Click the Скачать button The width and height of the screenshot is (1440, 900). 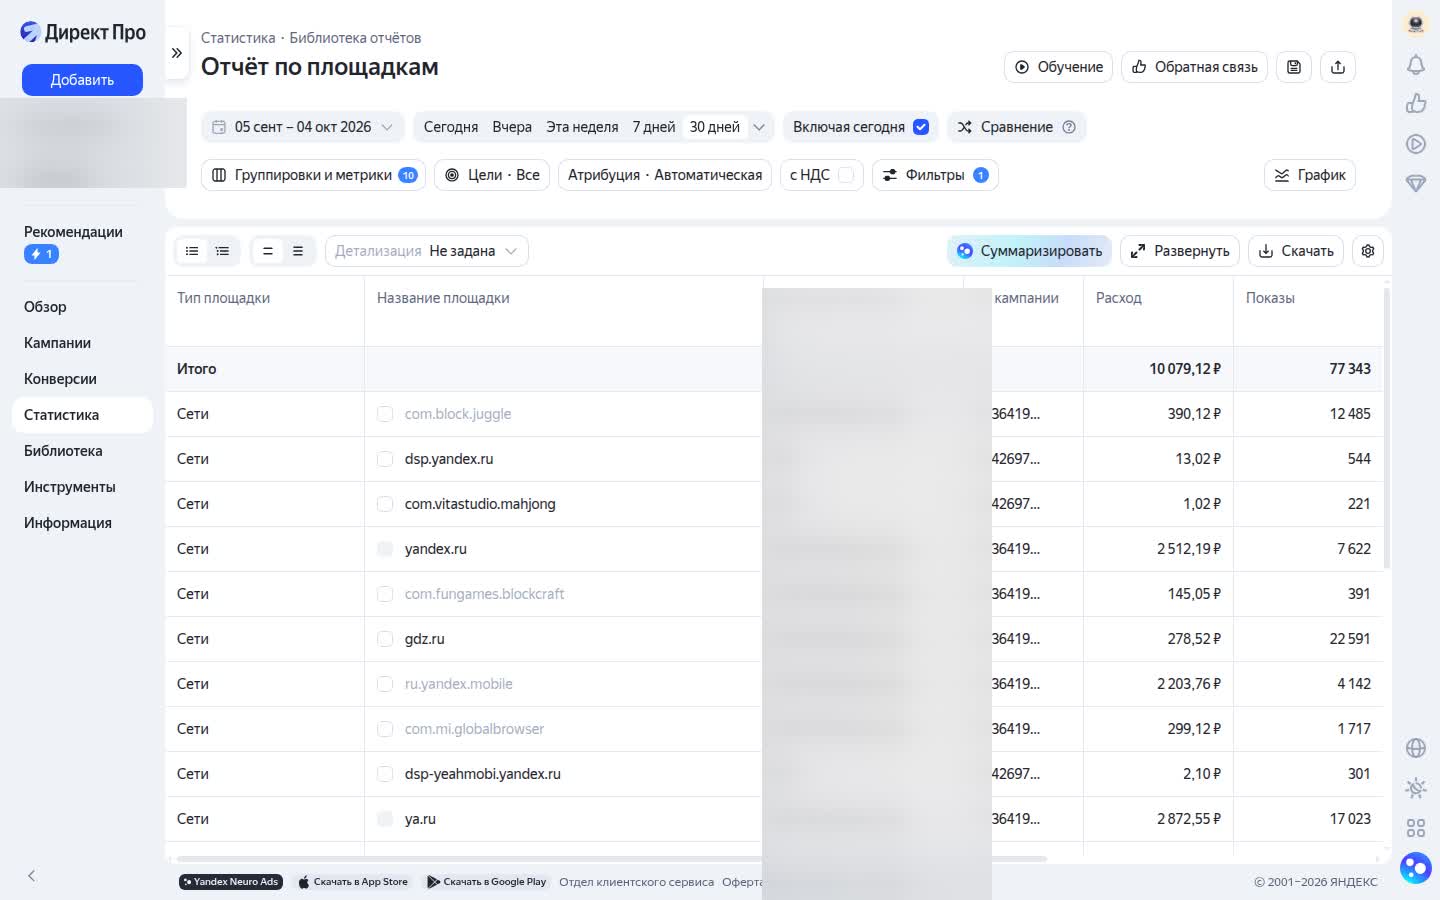click(x=1296, y=251)
